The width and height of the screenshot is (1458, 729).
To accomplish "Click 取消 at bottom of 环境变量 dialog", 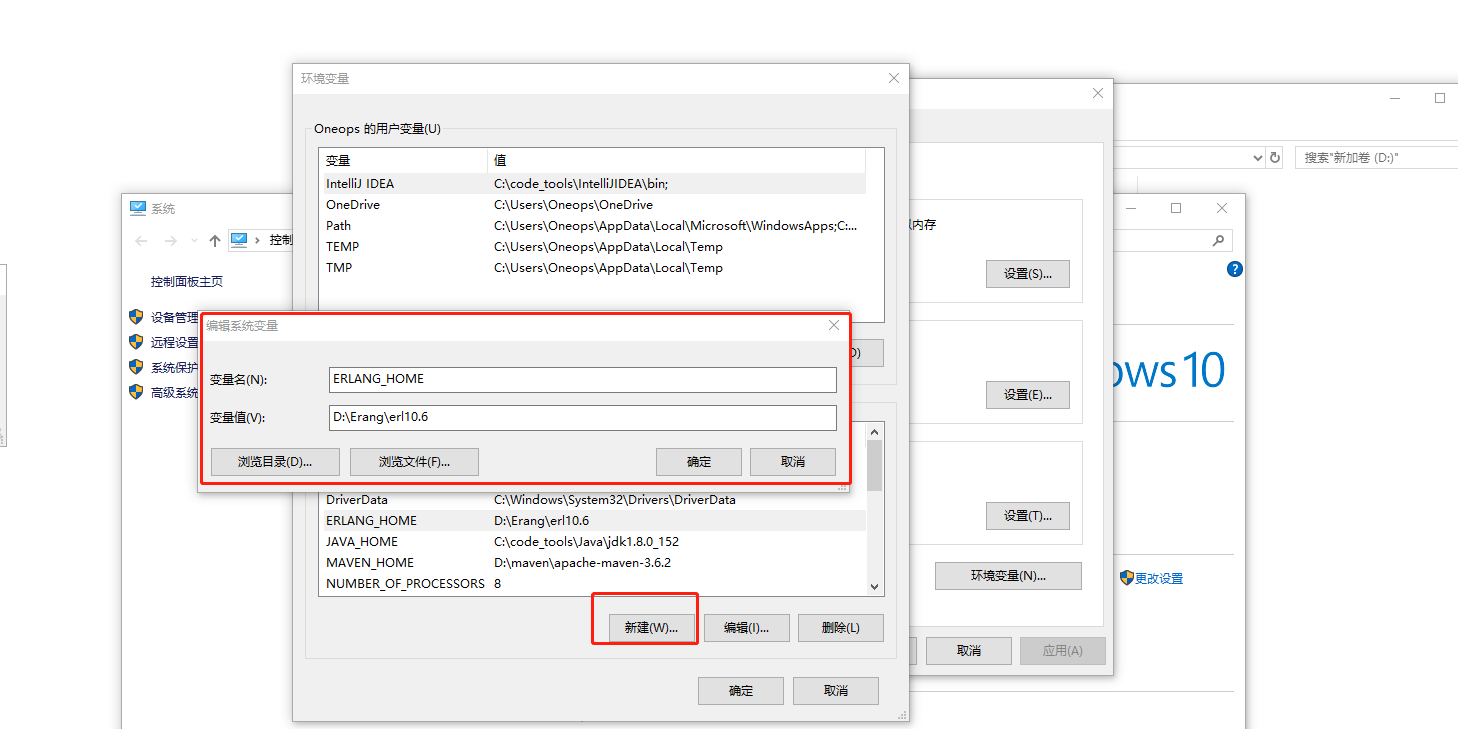I will pyautogui.click(x=836, y=691).
